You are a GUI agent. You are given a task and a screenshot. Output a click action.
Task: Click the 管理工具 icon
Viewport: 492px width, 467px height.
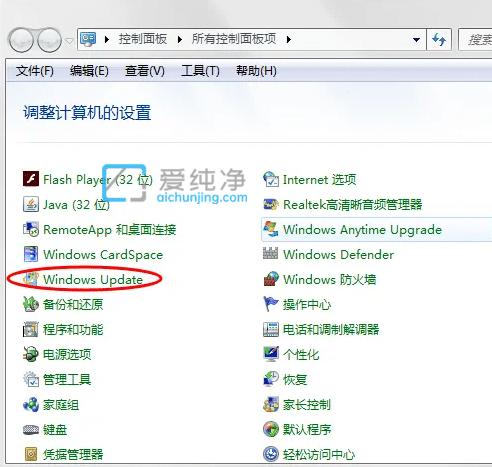click(31, 379)
